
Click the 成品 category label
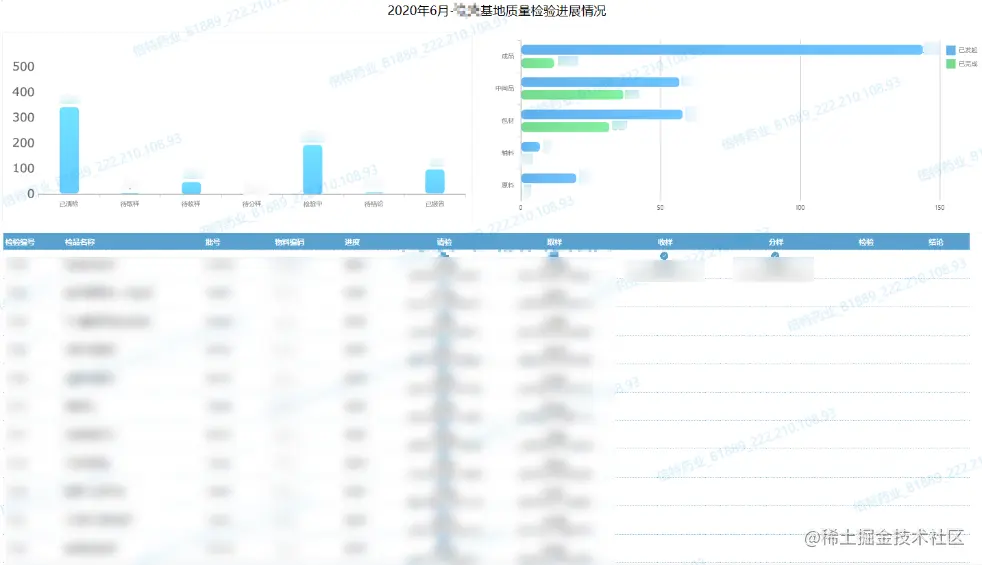click(x=507, y=56)
